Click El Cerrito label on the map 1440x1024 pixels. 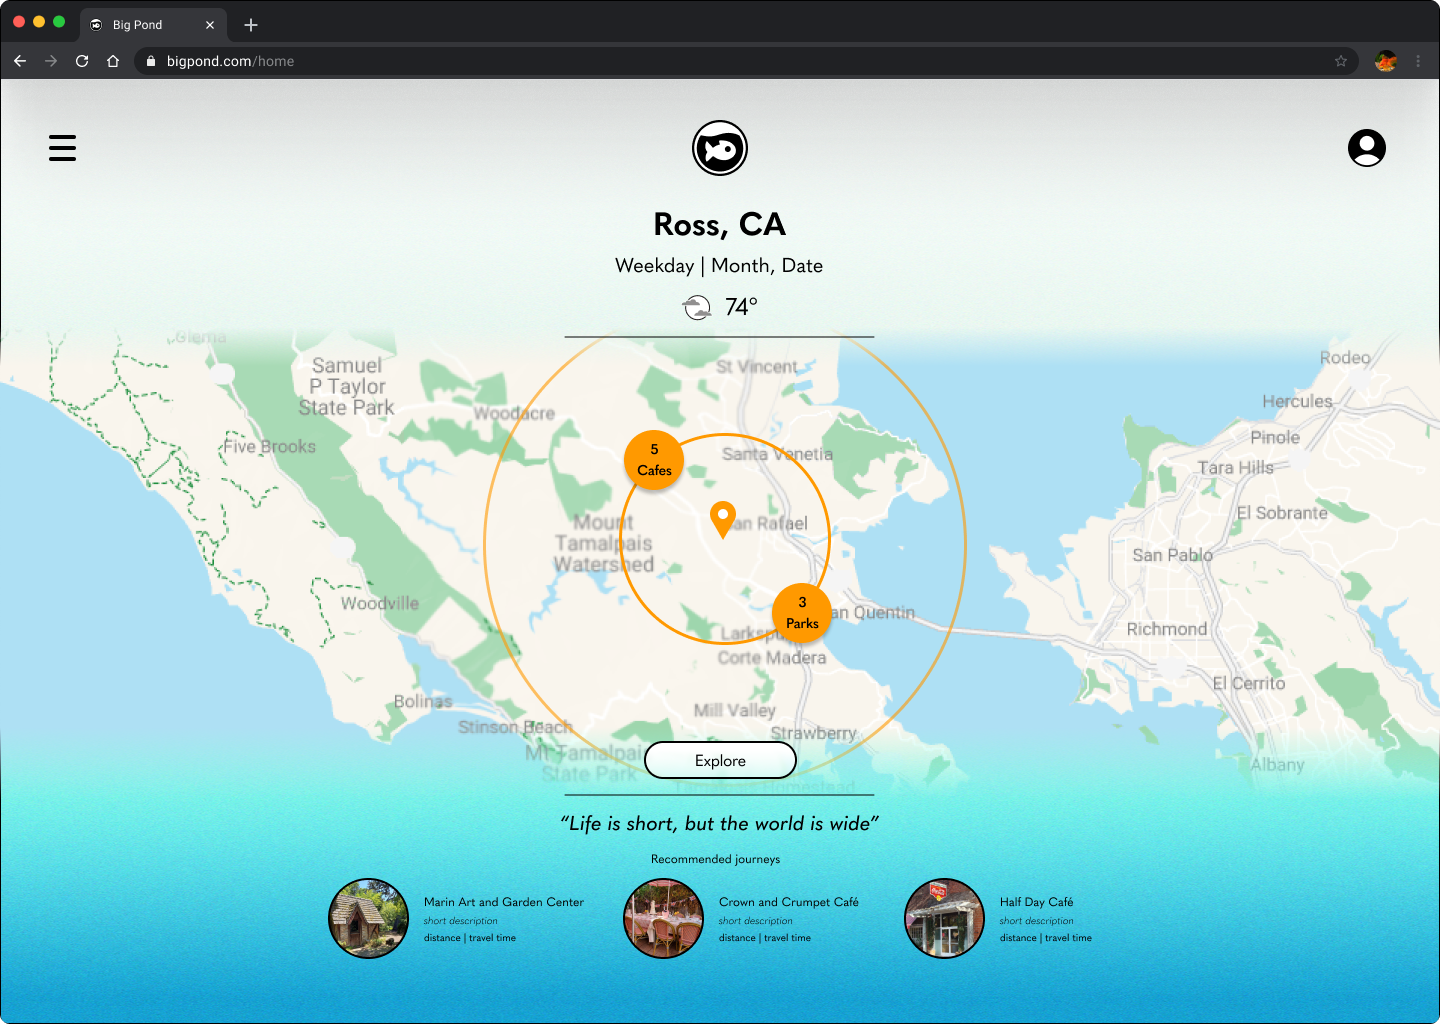tap(1249, 684)
